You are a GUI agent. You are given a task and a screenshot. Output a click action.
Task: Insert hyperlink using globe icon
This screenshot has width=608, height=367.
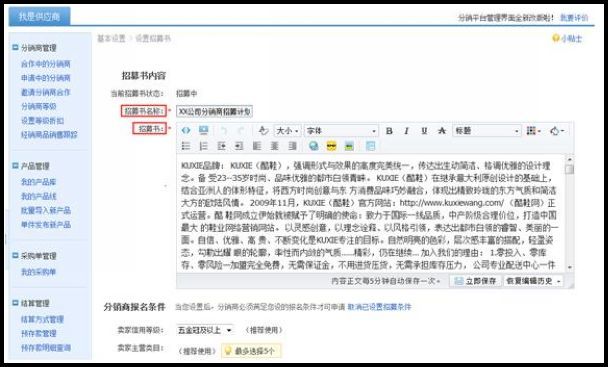[313, 146]
